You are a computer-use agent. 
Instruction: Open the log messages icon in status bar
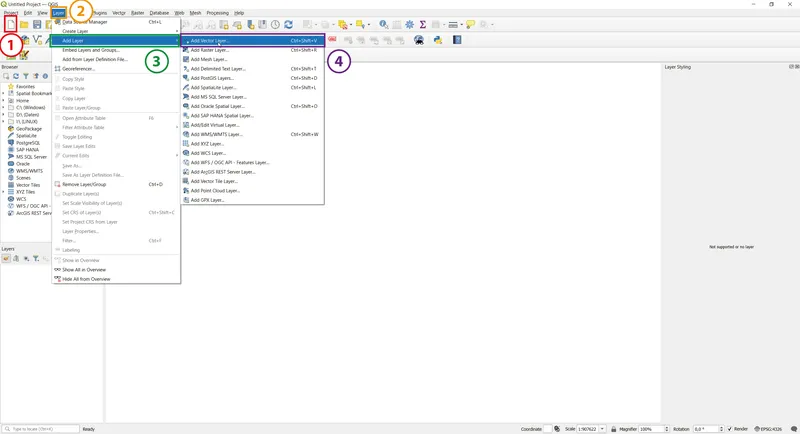793,429
